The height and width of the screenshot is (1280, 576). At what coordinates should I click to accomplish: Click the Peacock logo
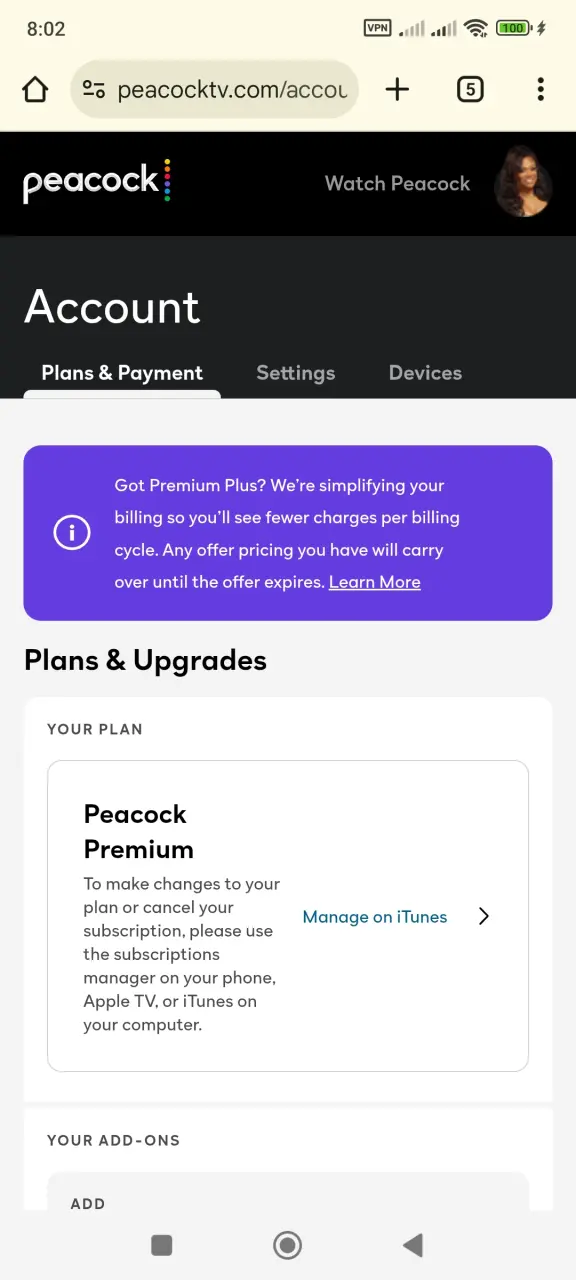(97, 182)
